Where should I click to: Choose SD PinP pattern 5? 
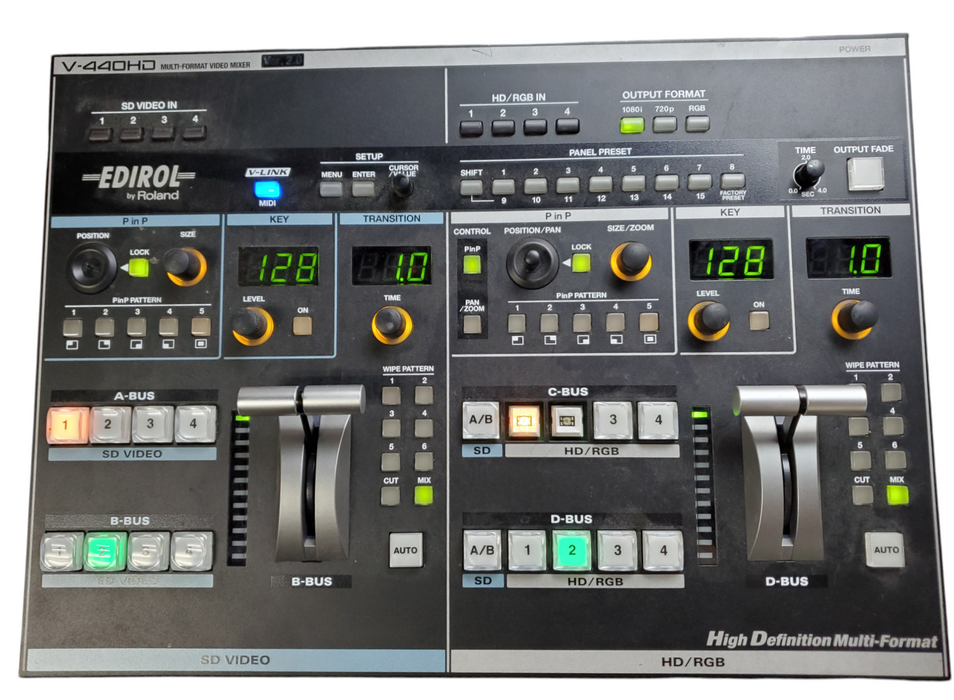click(x=201, y=326)
